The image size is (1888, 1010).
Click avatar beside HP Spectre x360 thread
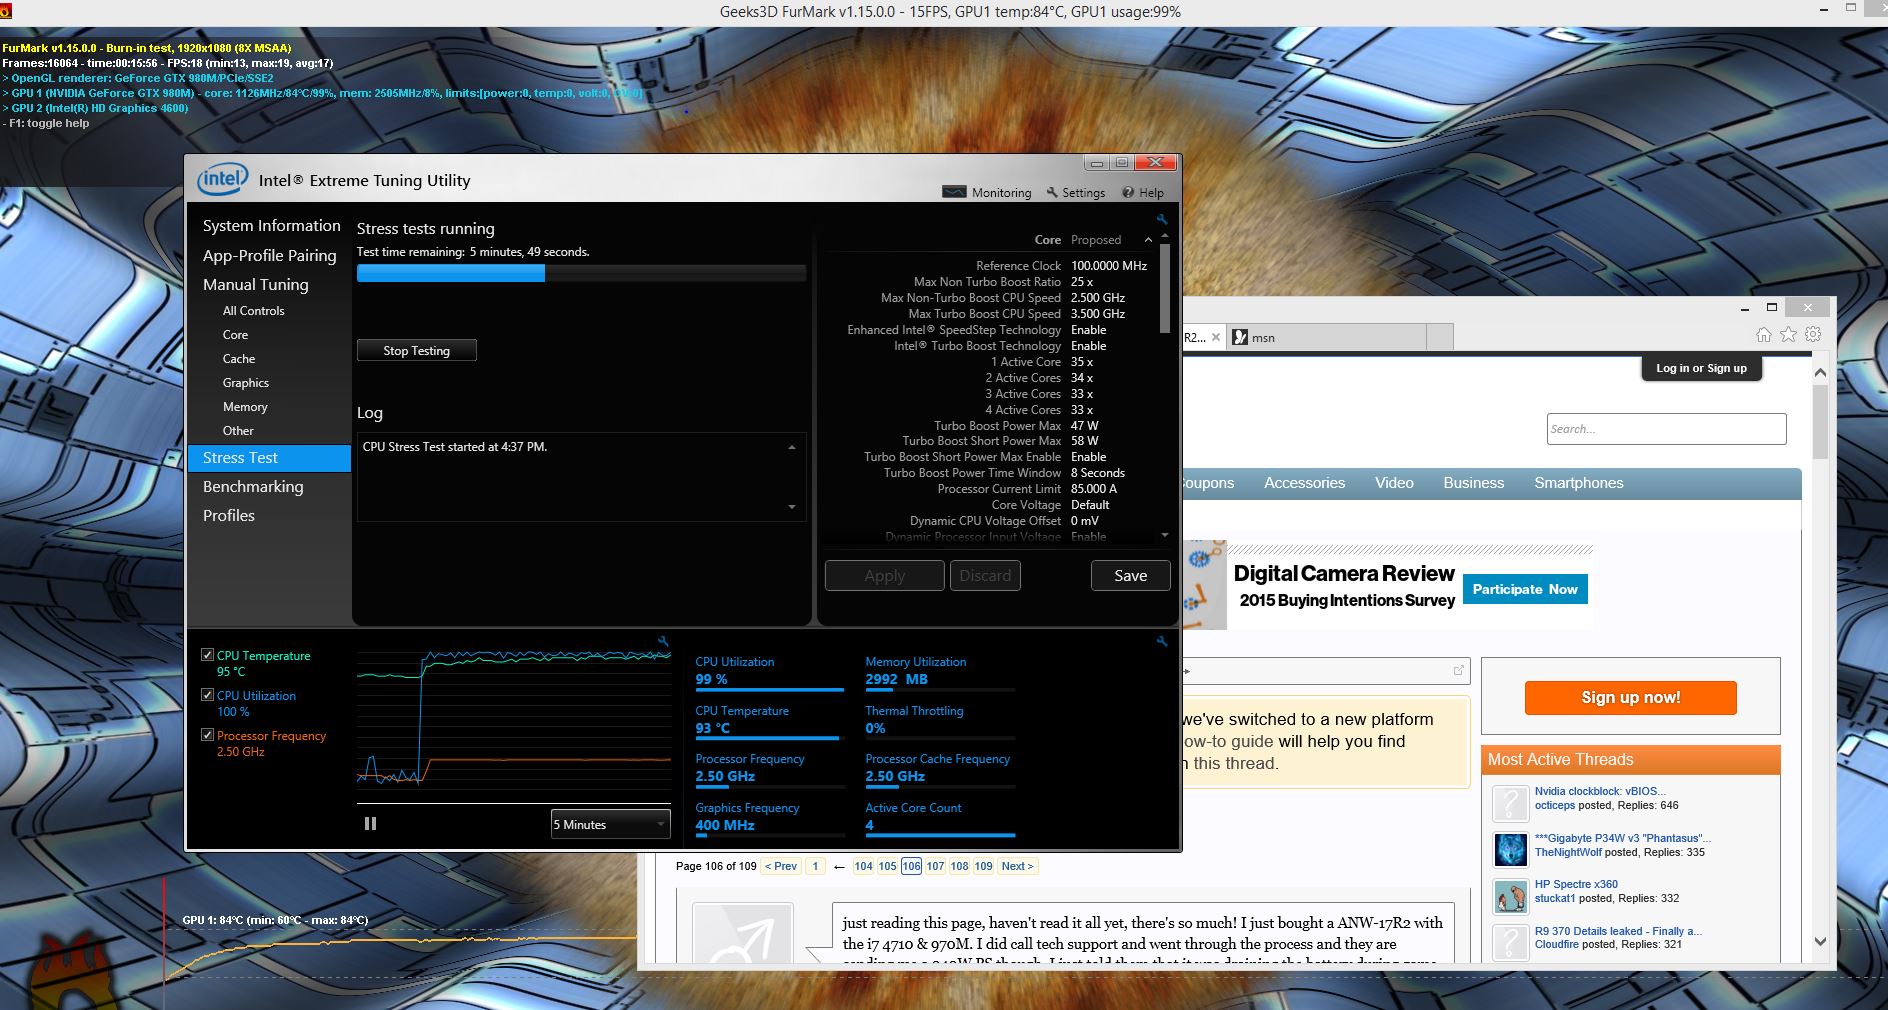point(1510,896)
